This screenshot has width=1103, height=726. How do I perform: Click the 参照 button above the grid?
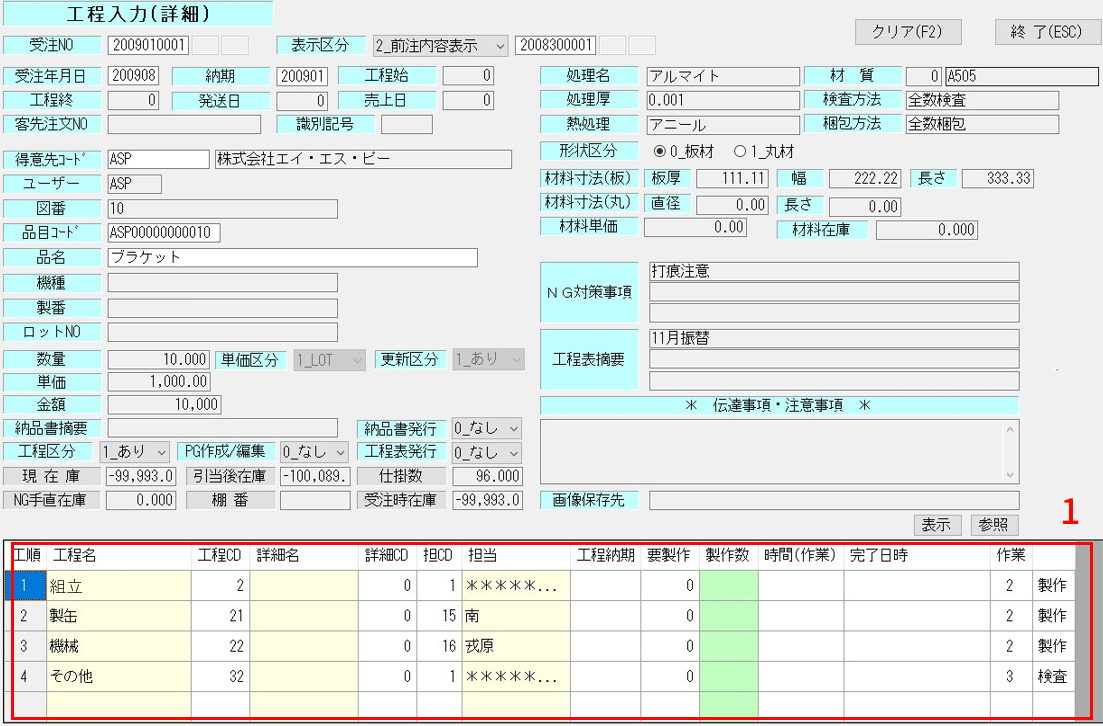pyautogui.click(x=994, y=525)
